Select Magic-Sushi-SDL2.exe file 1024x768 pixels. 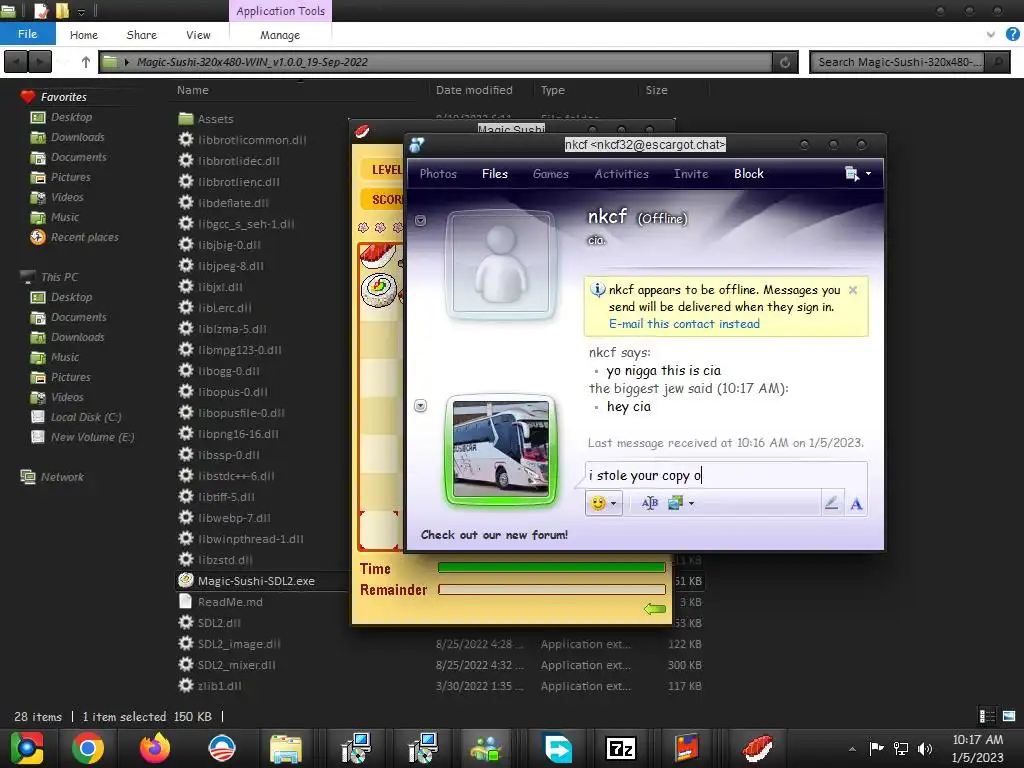click(x=256, y=581)
